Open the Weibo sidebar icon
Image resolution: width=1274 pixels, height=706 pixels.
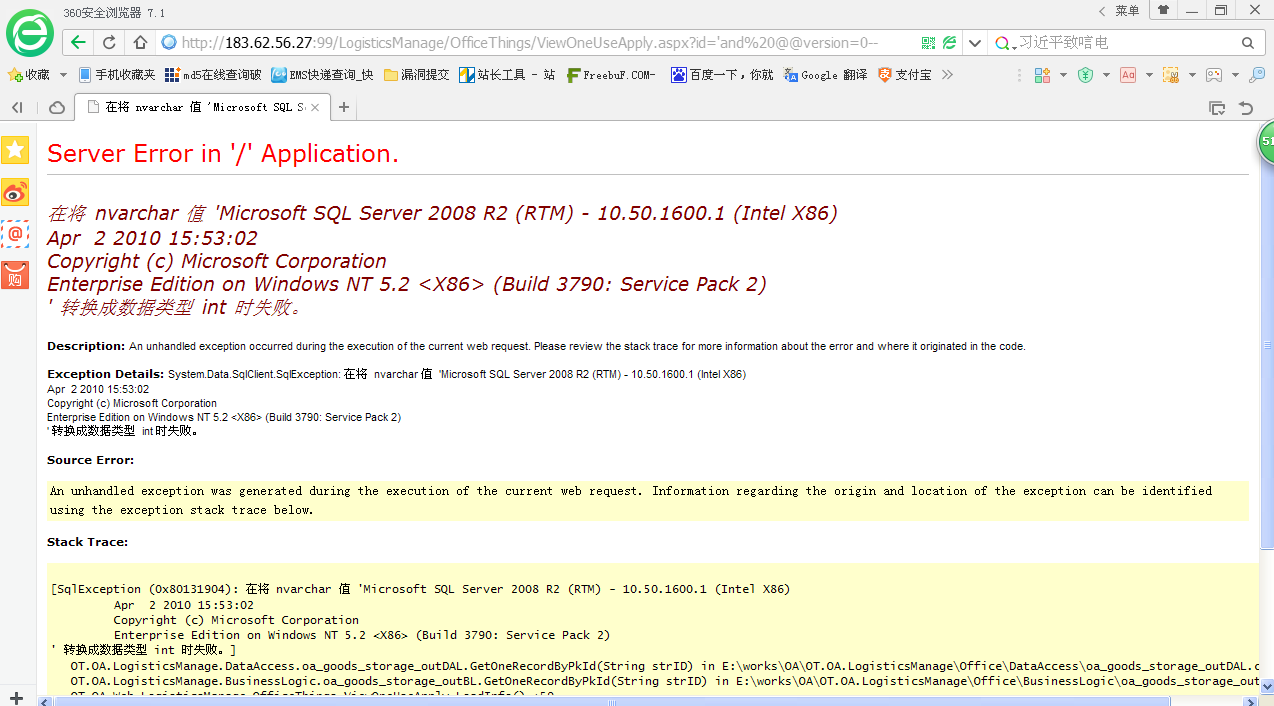point(15,192)
